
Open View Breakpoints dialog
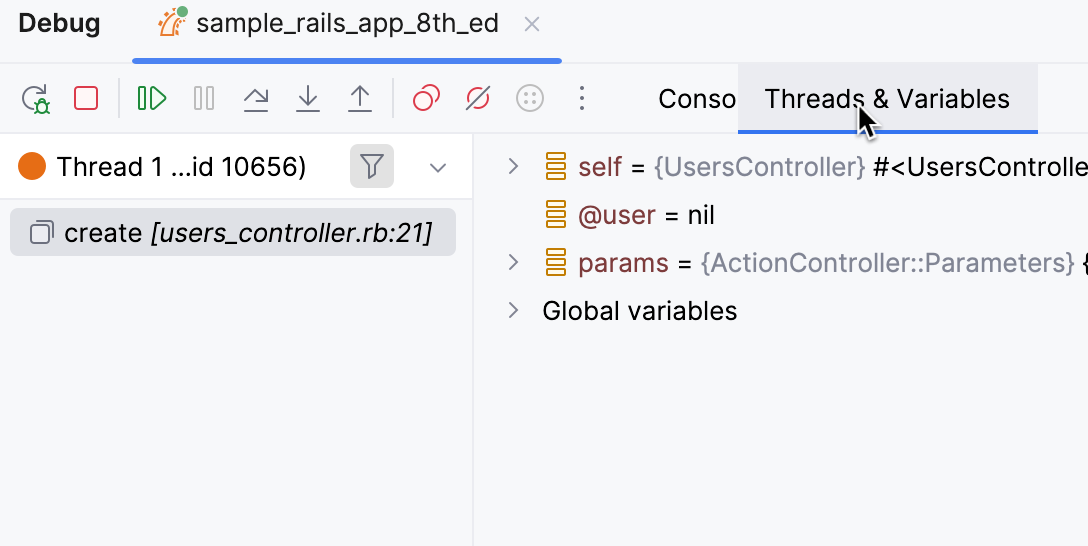pyautogui.click(x=427, y=98)
